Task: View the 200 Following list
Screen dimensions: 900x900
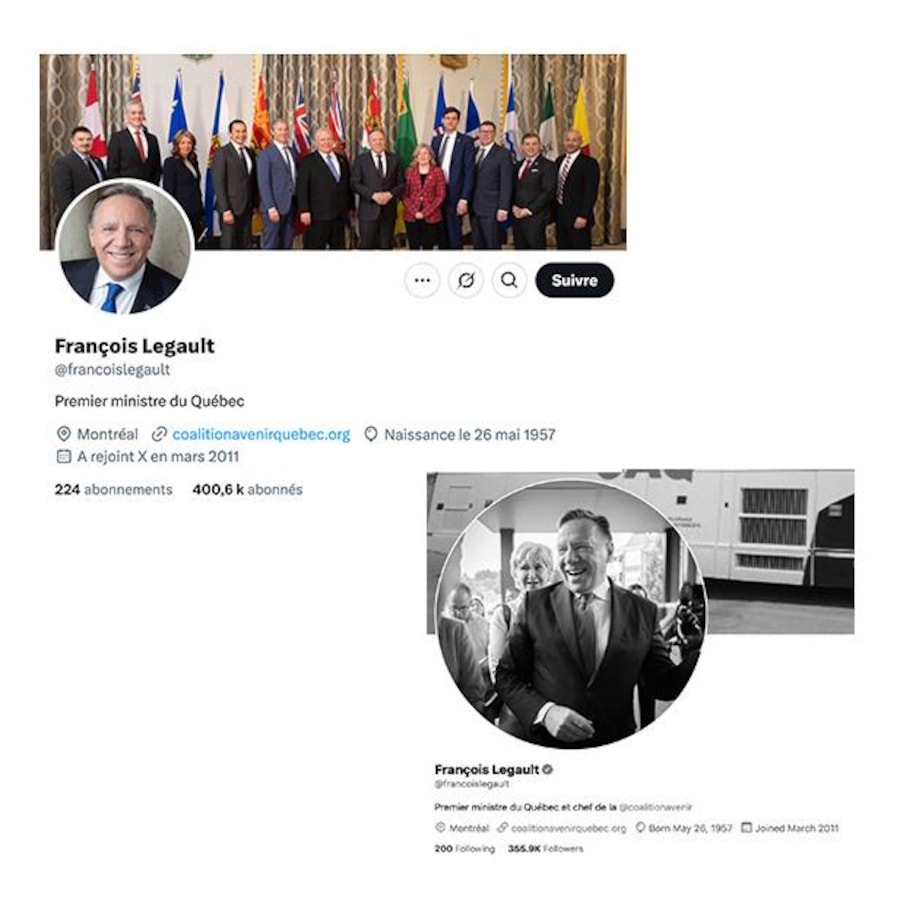Action: click(x=464, y=849)
